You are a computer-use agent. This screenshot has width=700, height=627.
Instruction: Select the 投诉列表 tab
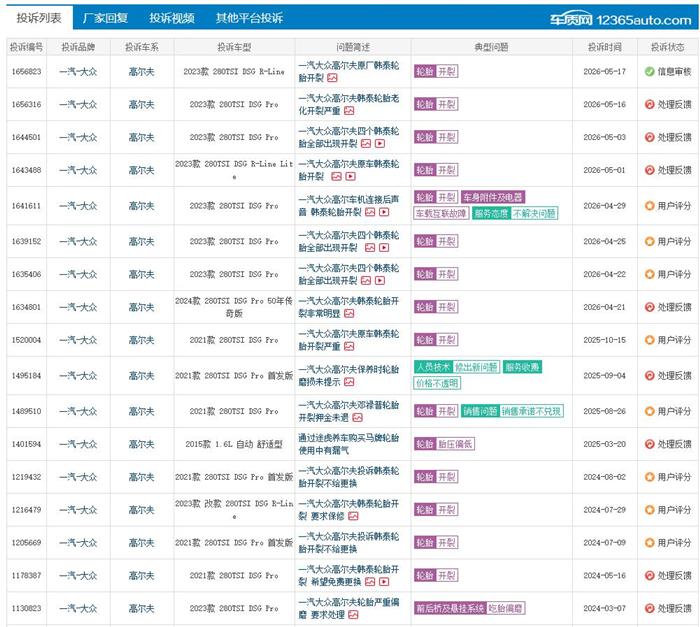click(39, 18)
